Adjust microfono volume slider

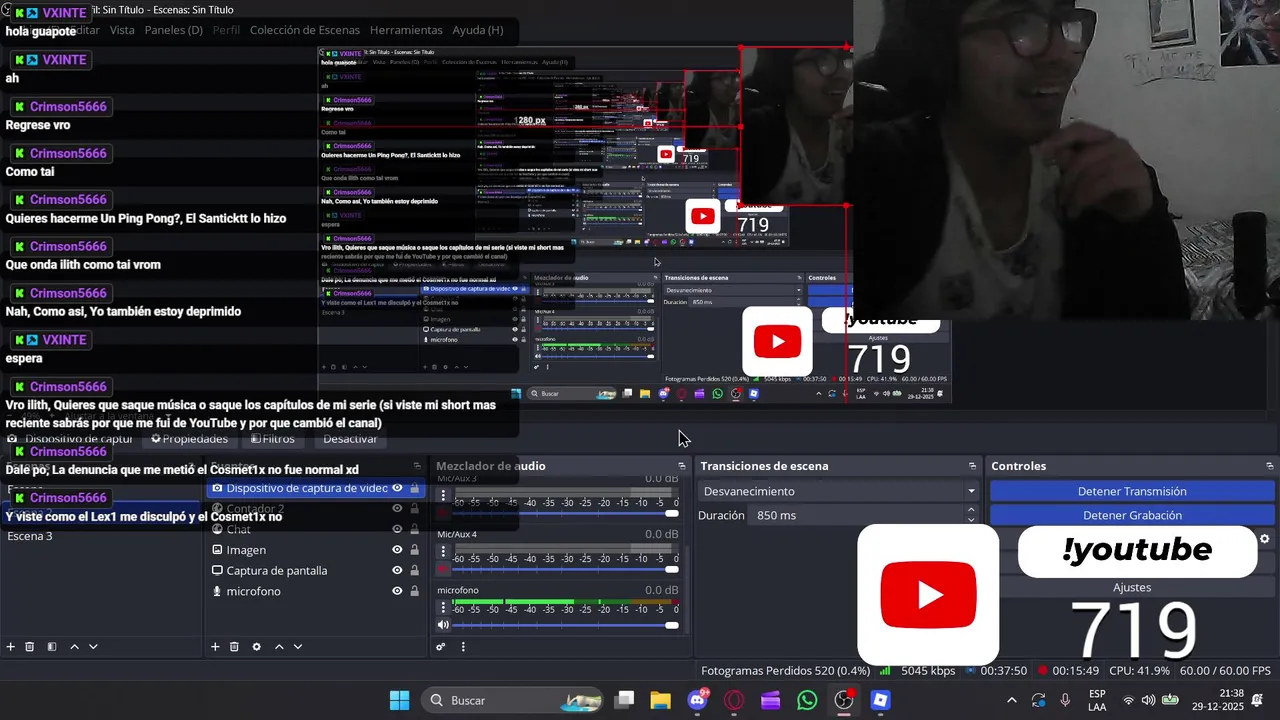click(565, 626)
